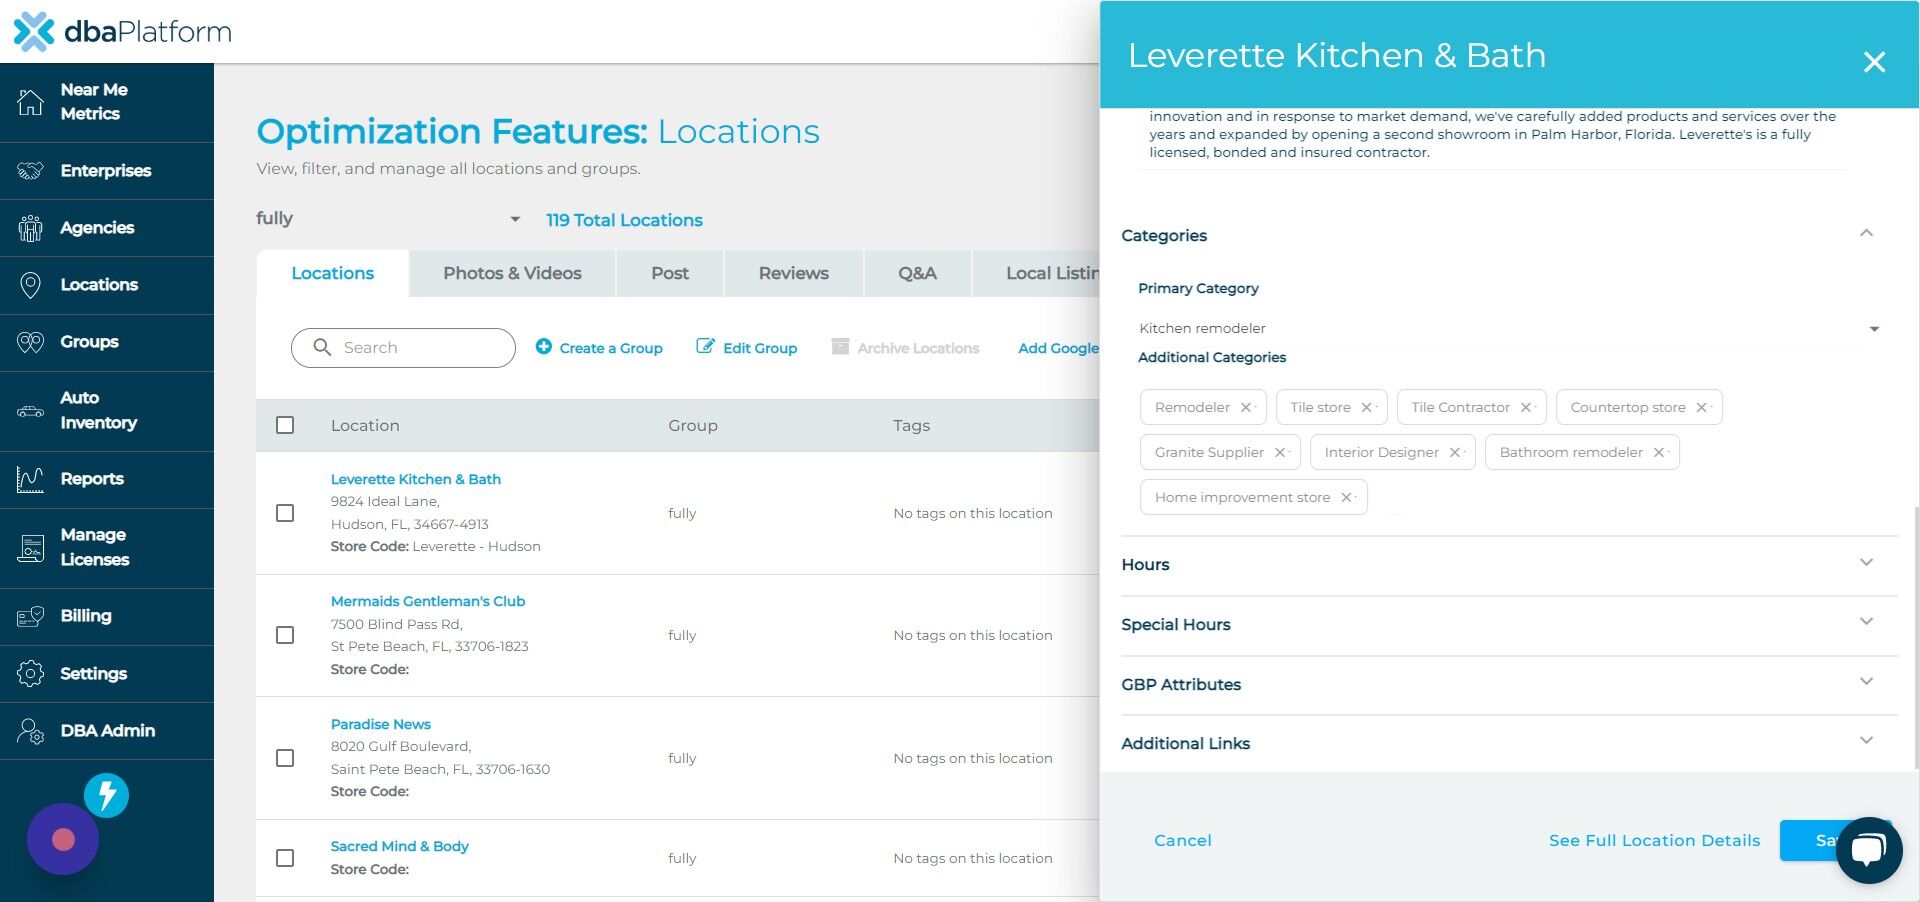Screen dimensions: 1920x902
Task: Open the Sacred Mind & Body location link
Action: (400, 846)
